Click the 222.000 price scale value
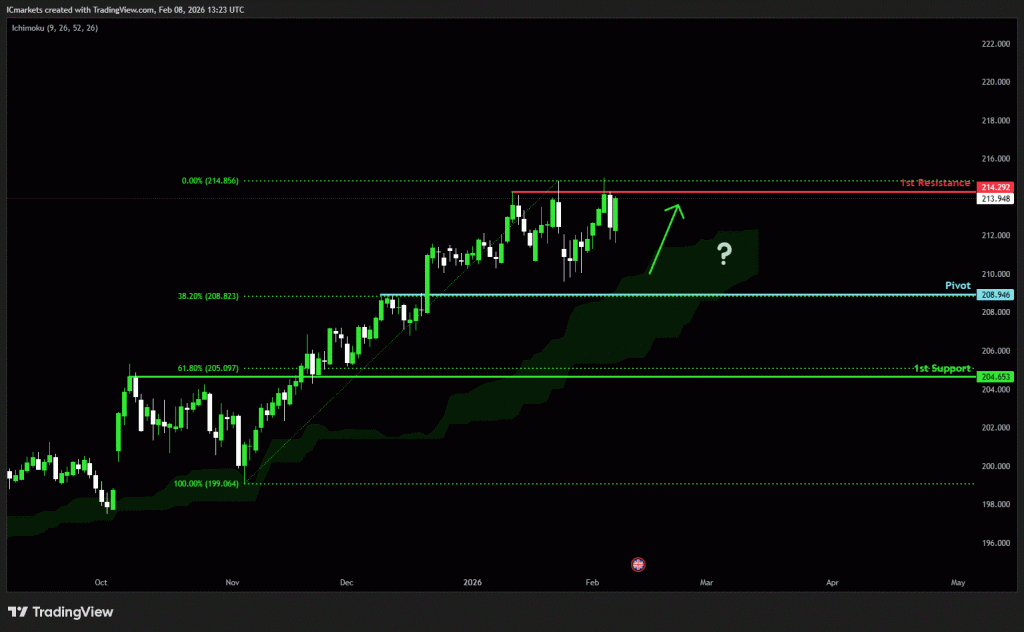Screen dimensions: 1024x632 coord(994,44)
